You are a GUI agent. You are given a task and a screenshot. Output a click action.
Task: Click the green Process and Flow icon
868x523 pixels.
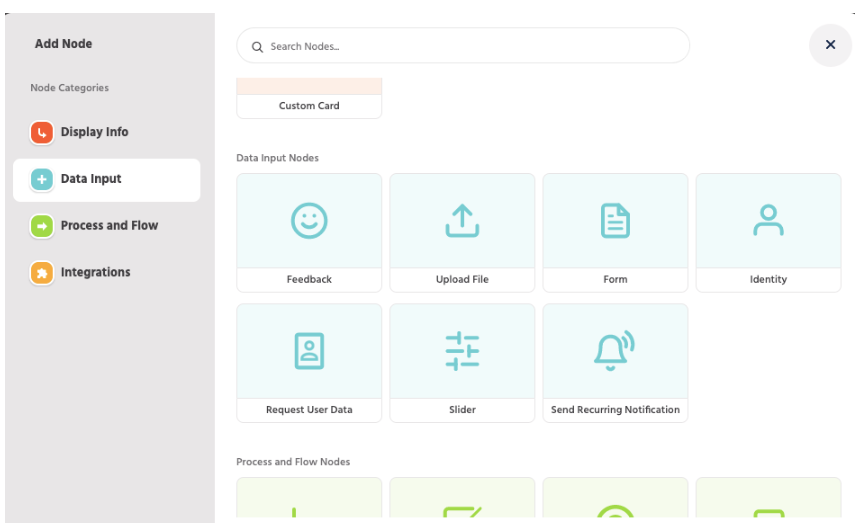[x=41, y=226]
